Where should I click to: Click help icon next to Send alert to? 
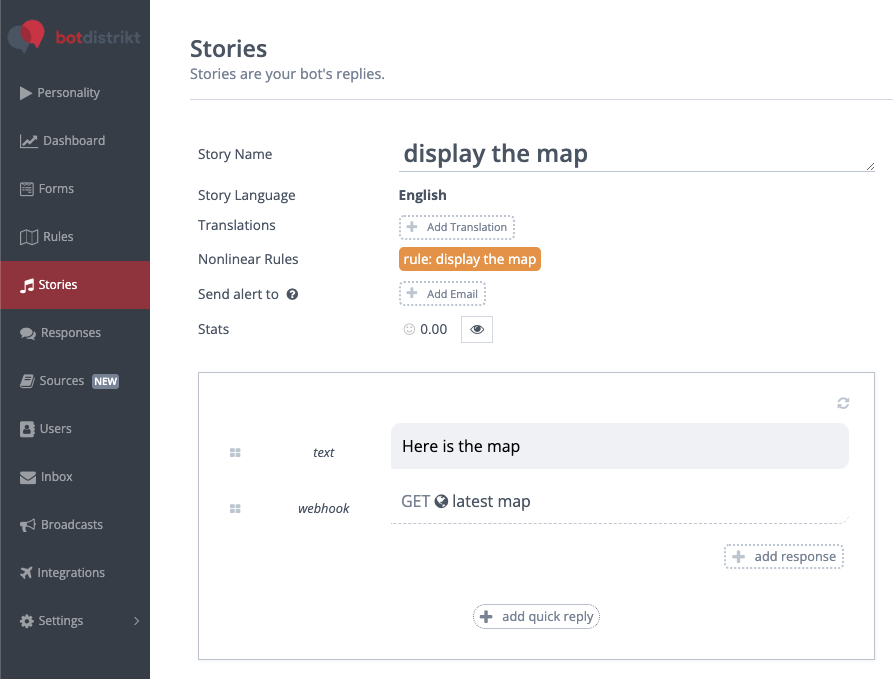[293, 295]
